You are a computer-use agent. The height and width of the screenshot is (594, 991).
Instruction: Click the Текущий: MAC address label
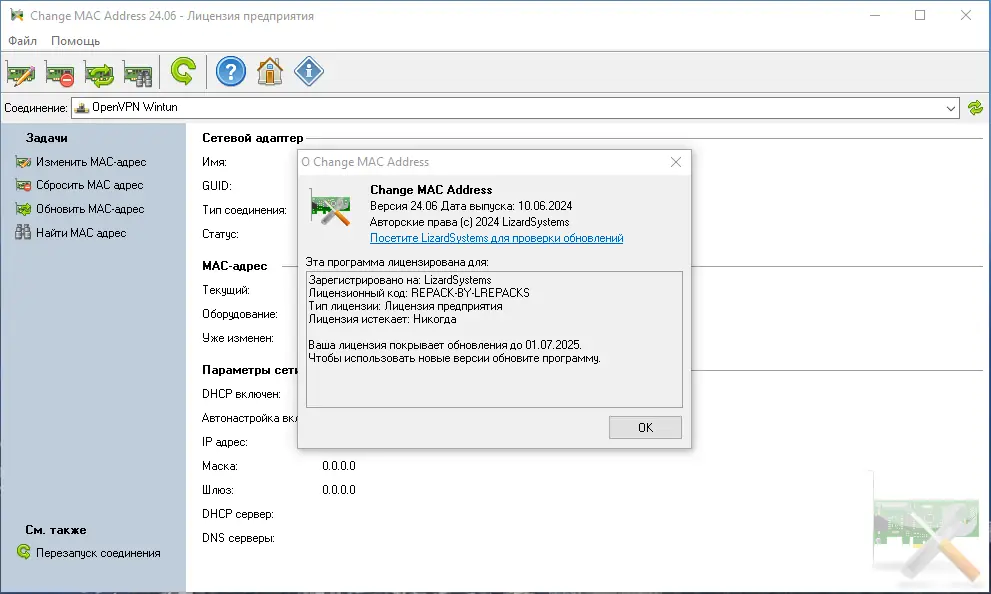tap(226, 290)
